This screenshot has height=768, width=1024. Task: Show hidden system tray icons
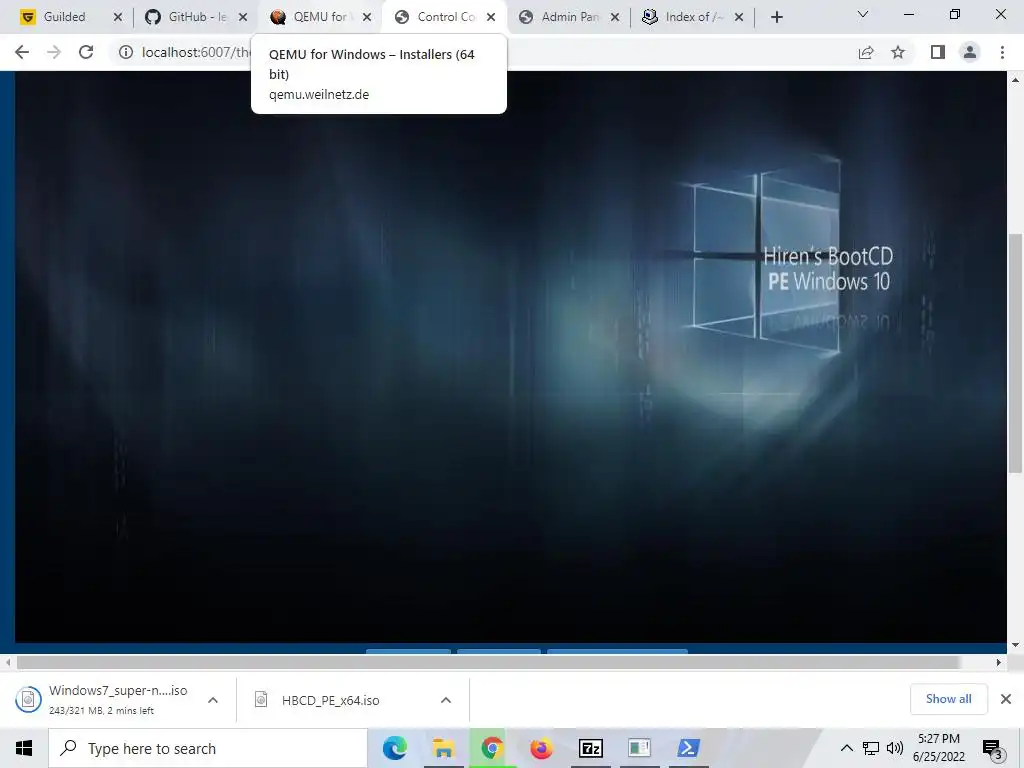(x=846, y=748)
